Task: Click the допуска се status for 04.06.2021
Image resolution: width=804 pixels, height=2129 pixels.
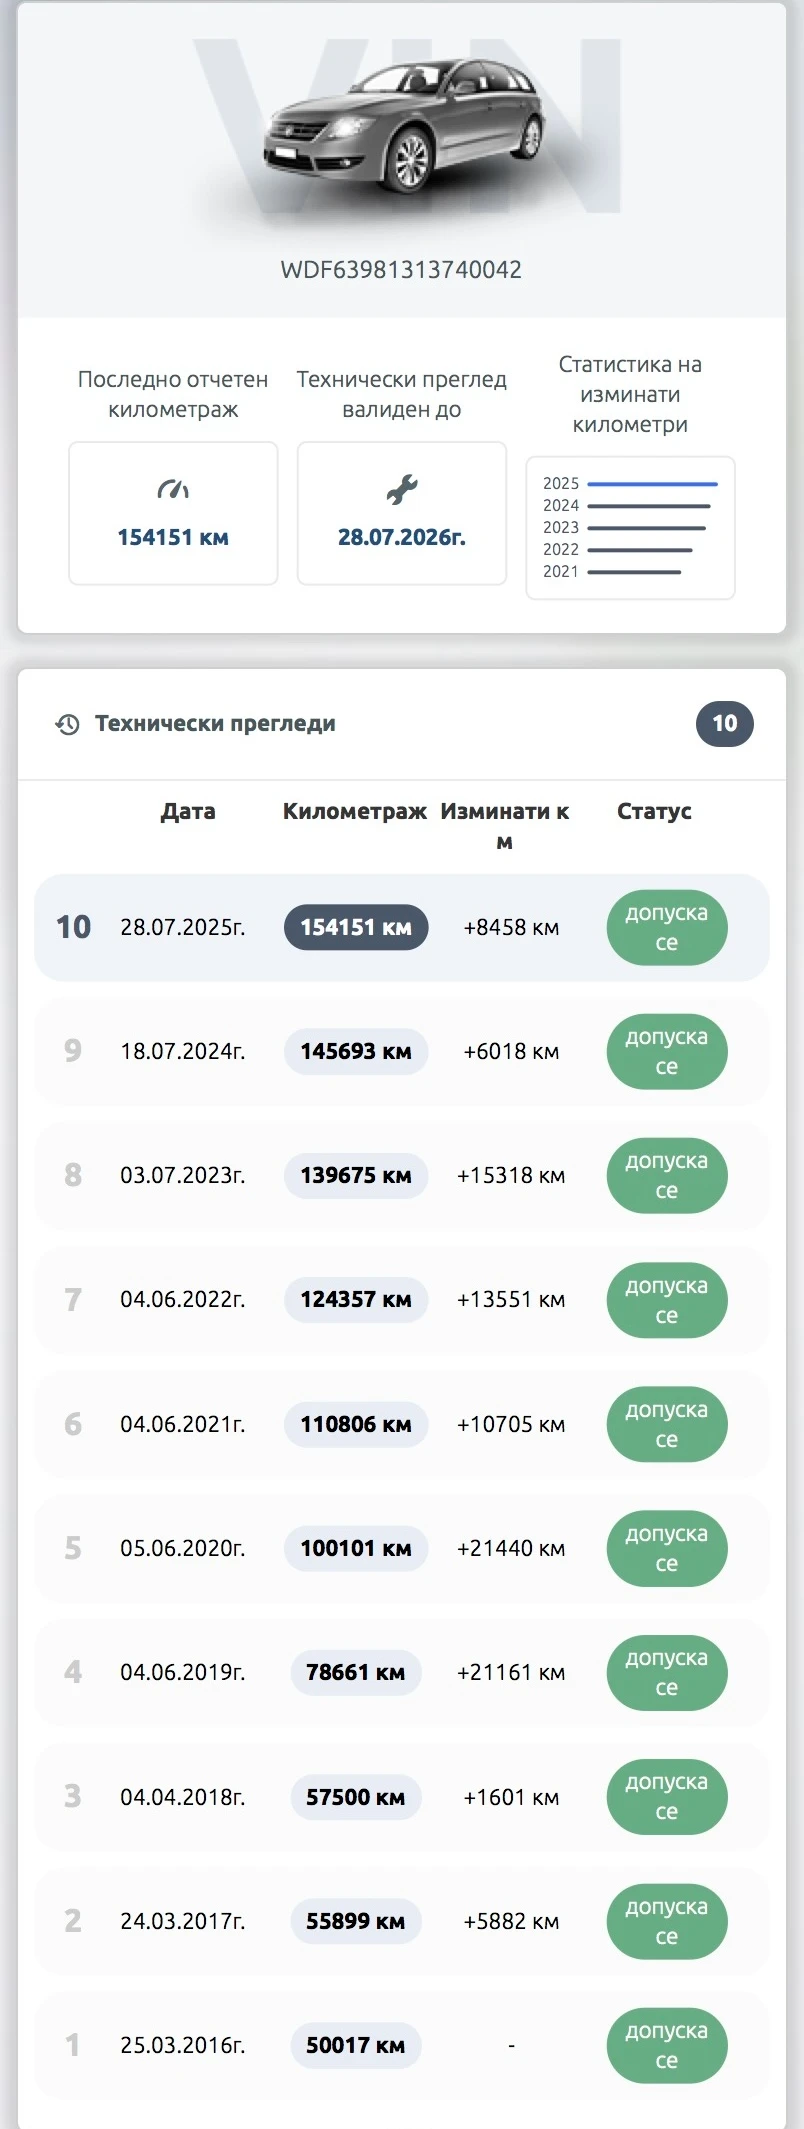Action: [x=666, y=1424]
